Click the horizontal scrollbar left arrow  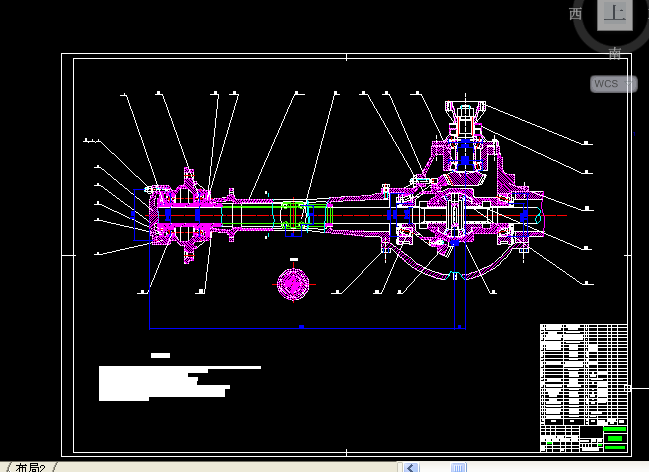411,467
